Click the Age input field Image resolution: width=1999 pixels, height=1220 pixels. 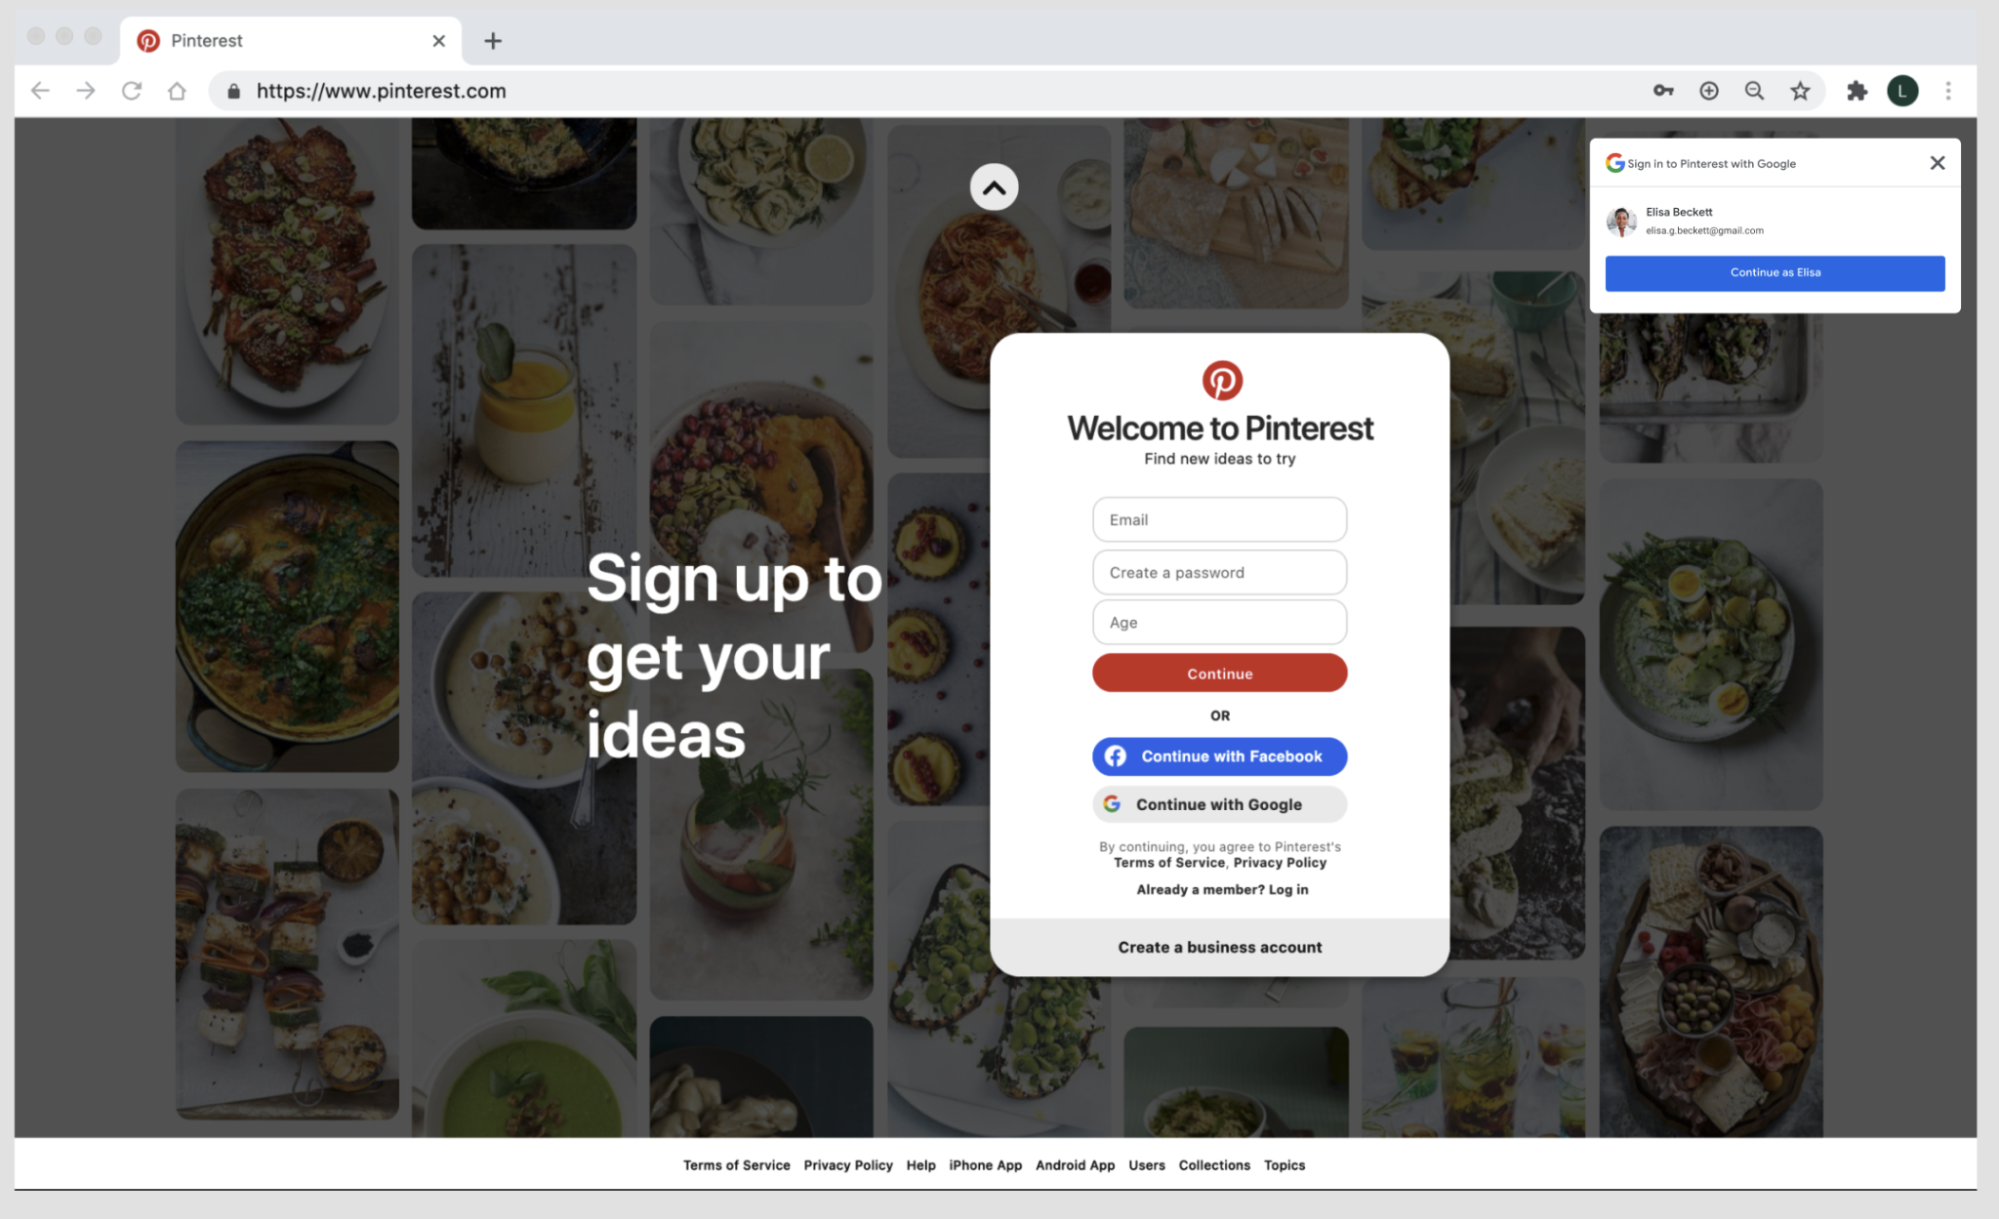tap(1218, 621)
